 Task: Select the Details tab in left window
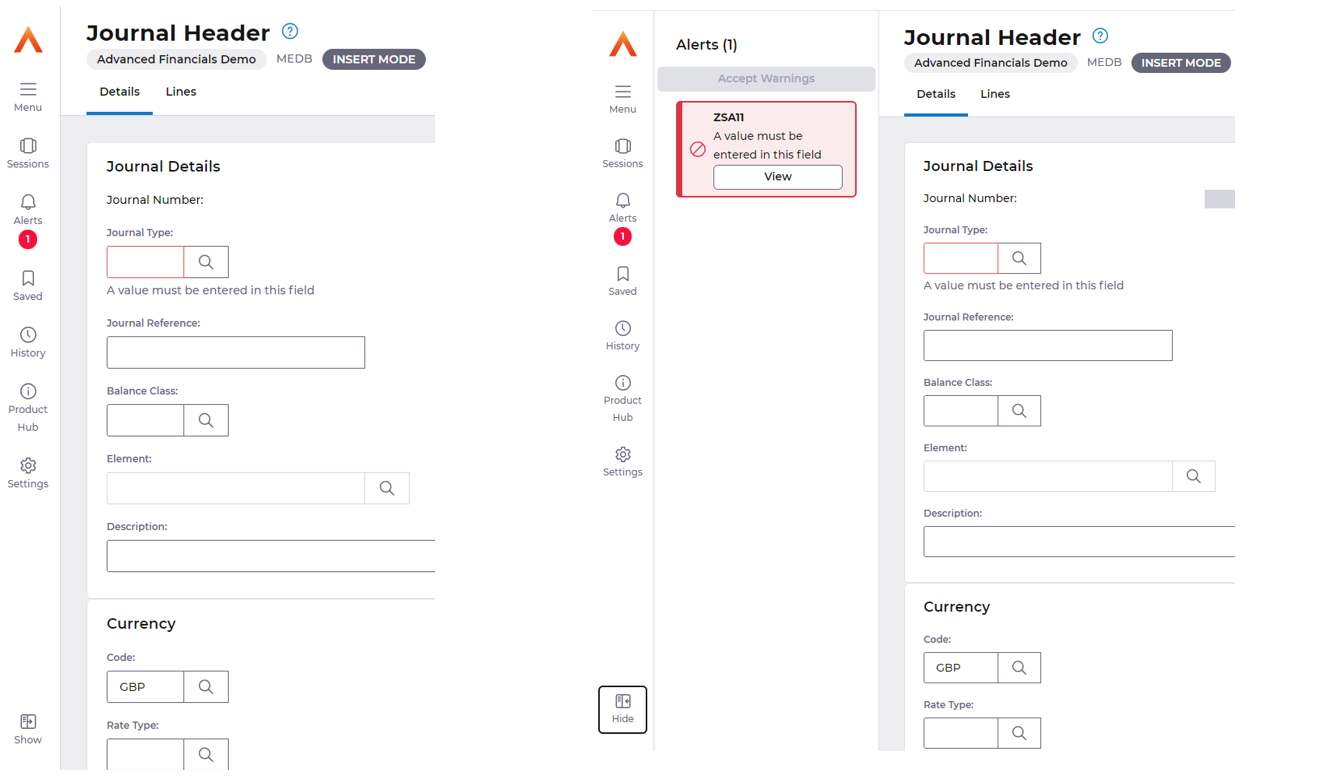coord(119,92)
